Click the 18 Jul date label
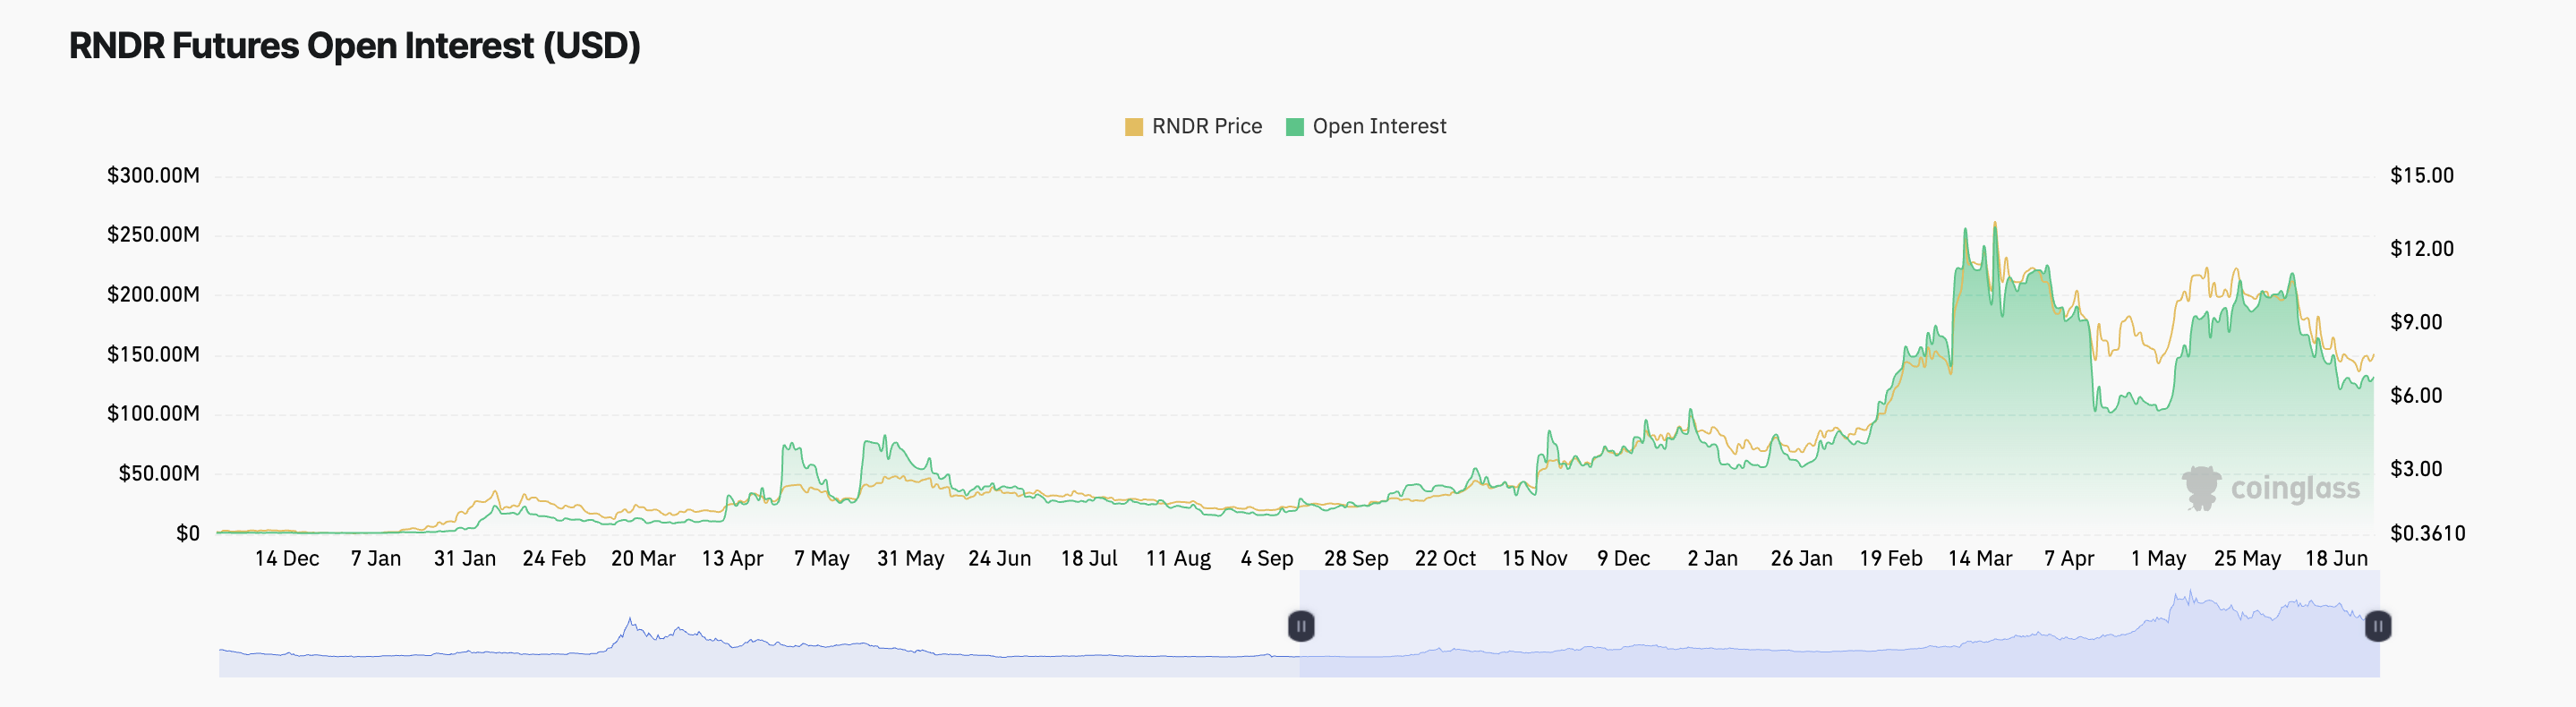The width and height of the screenshot is (2576, 707). point(1089,559)
